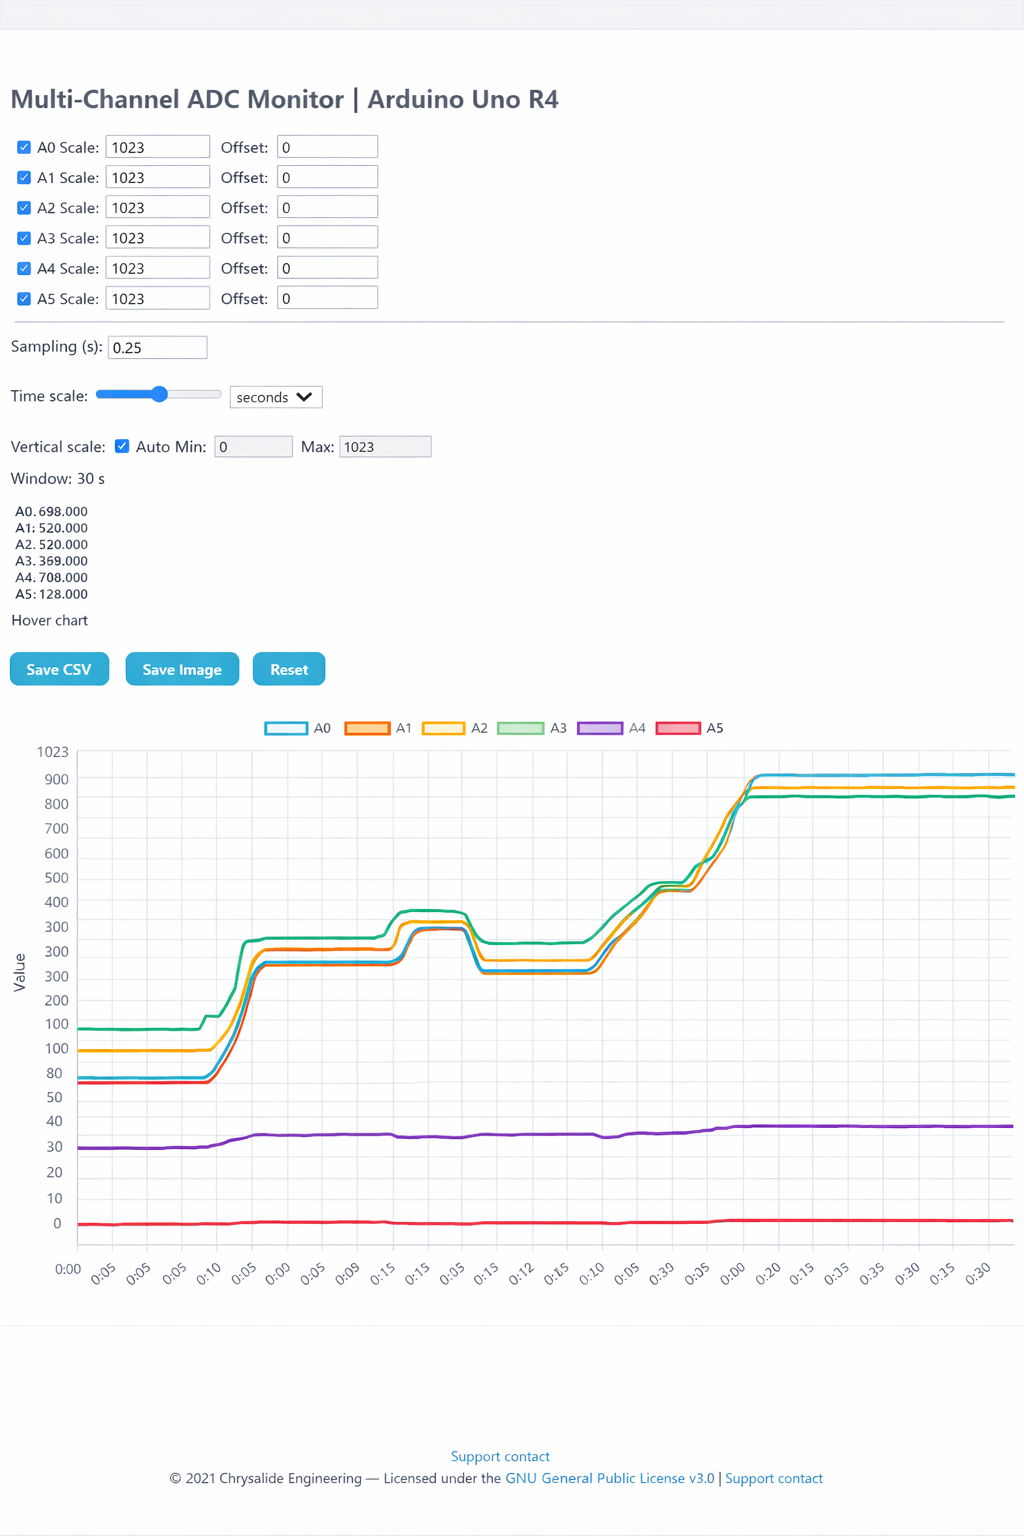
Task: Click the Save Image button
Action: point(182,669)
